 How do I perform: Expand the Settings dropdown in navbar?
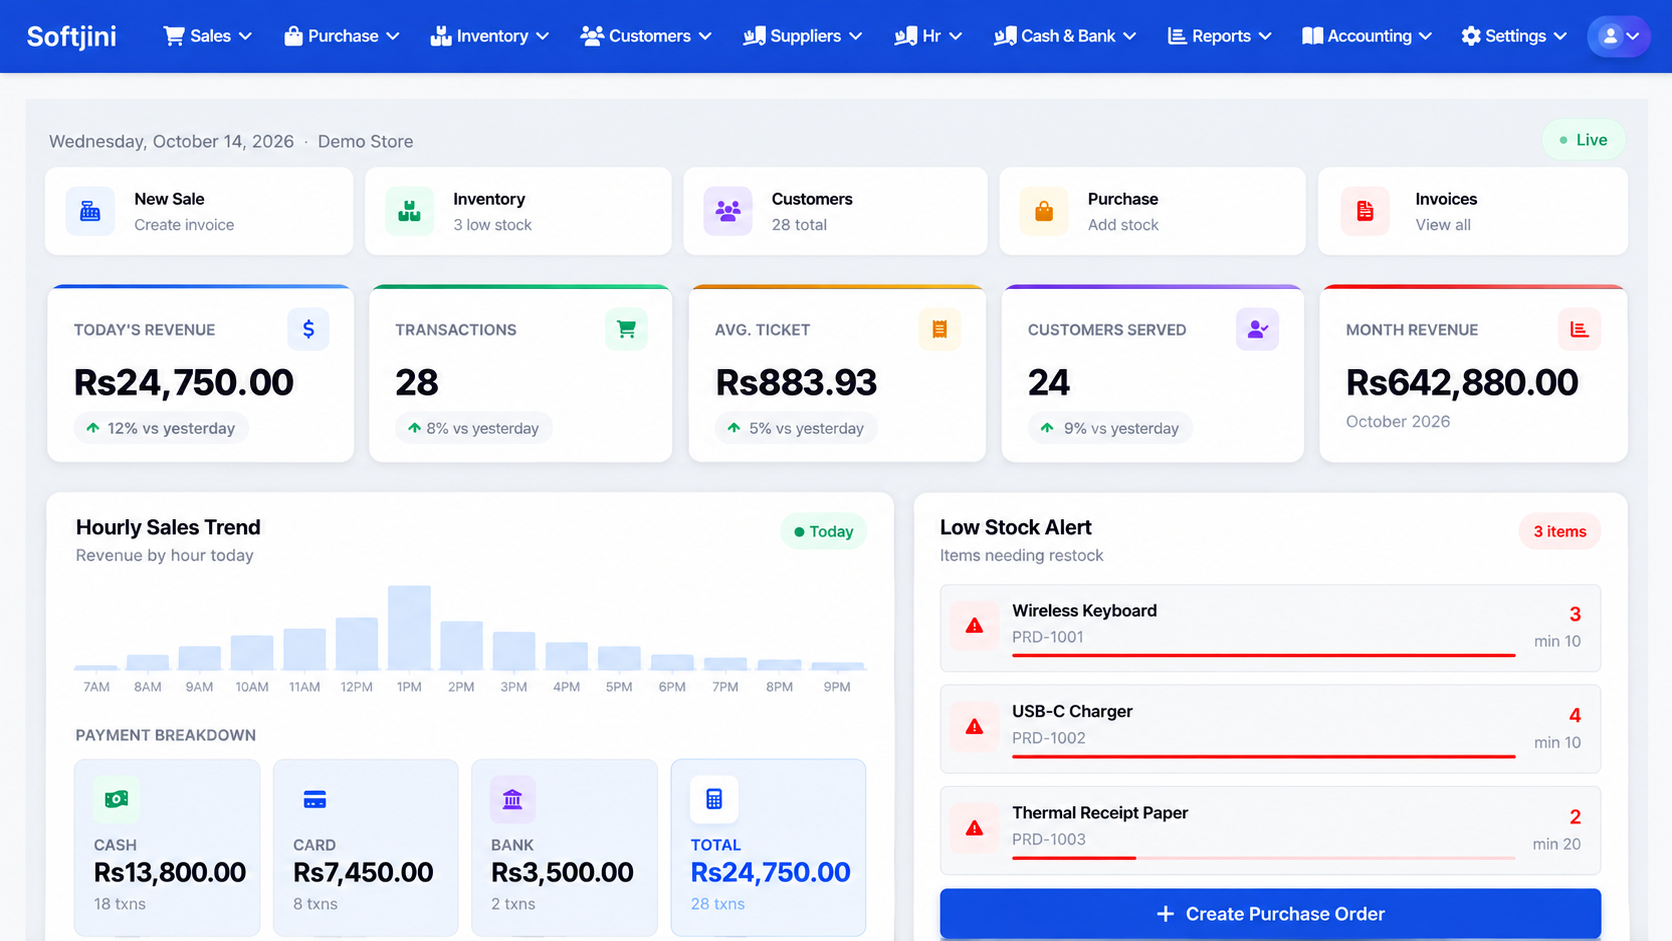tap(1513, 36)
